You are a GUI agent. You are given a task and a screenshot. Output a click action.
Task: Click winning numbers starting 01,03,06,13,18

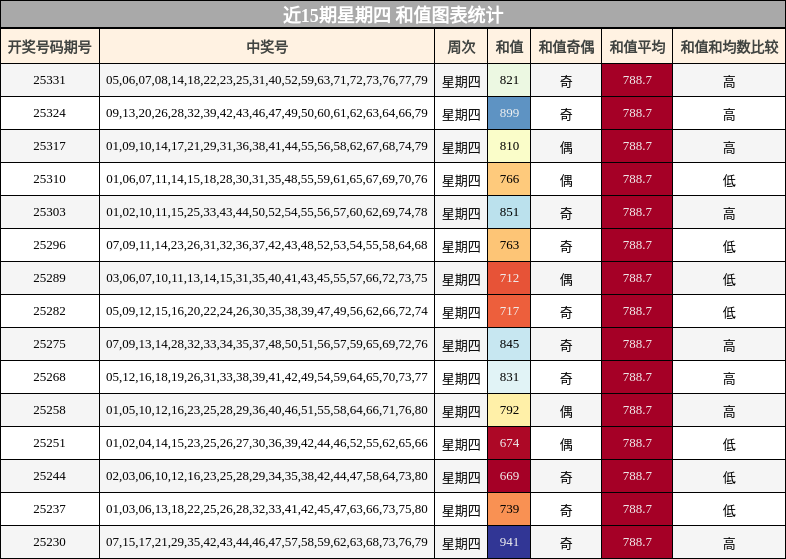coord(267,509)
